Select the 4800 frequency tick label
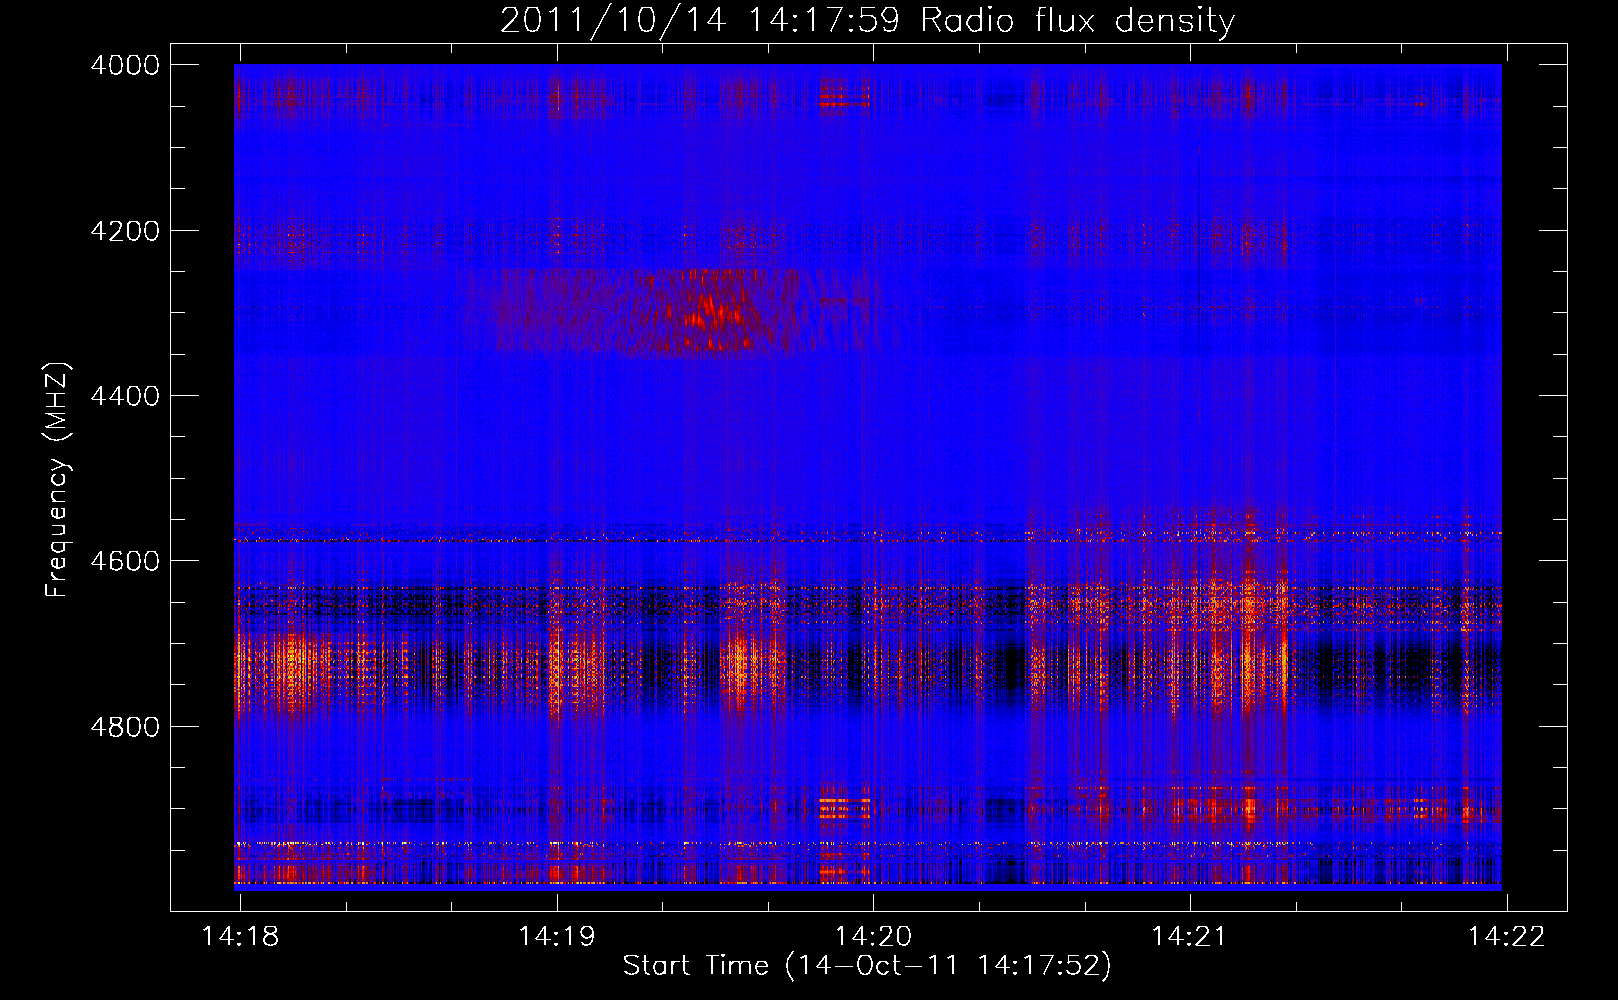This screenshot has width=1618, height=1000. 125,727
